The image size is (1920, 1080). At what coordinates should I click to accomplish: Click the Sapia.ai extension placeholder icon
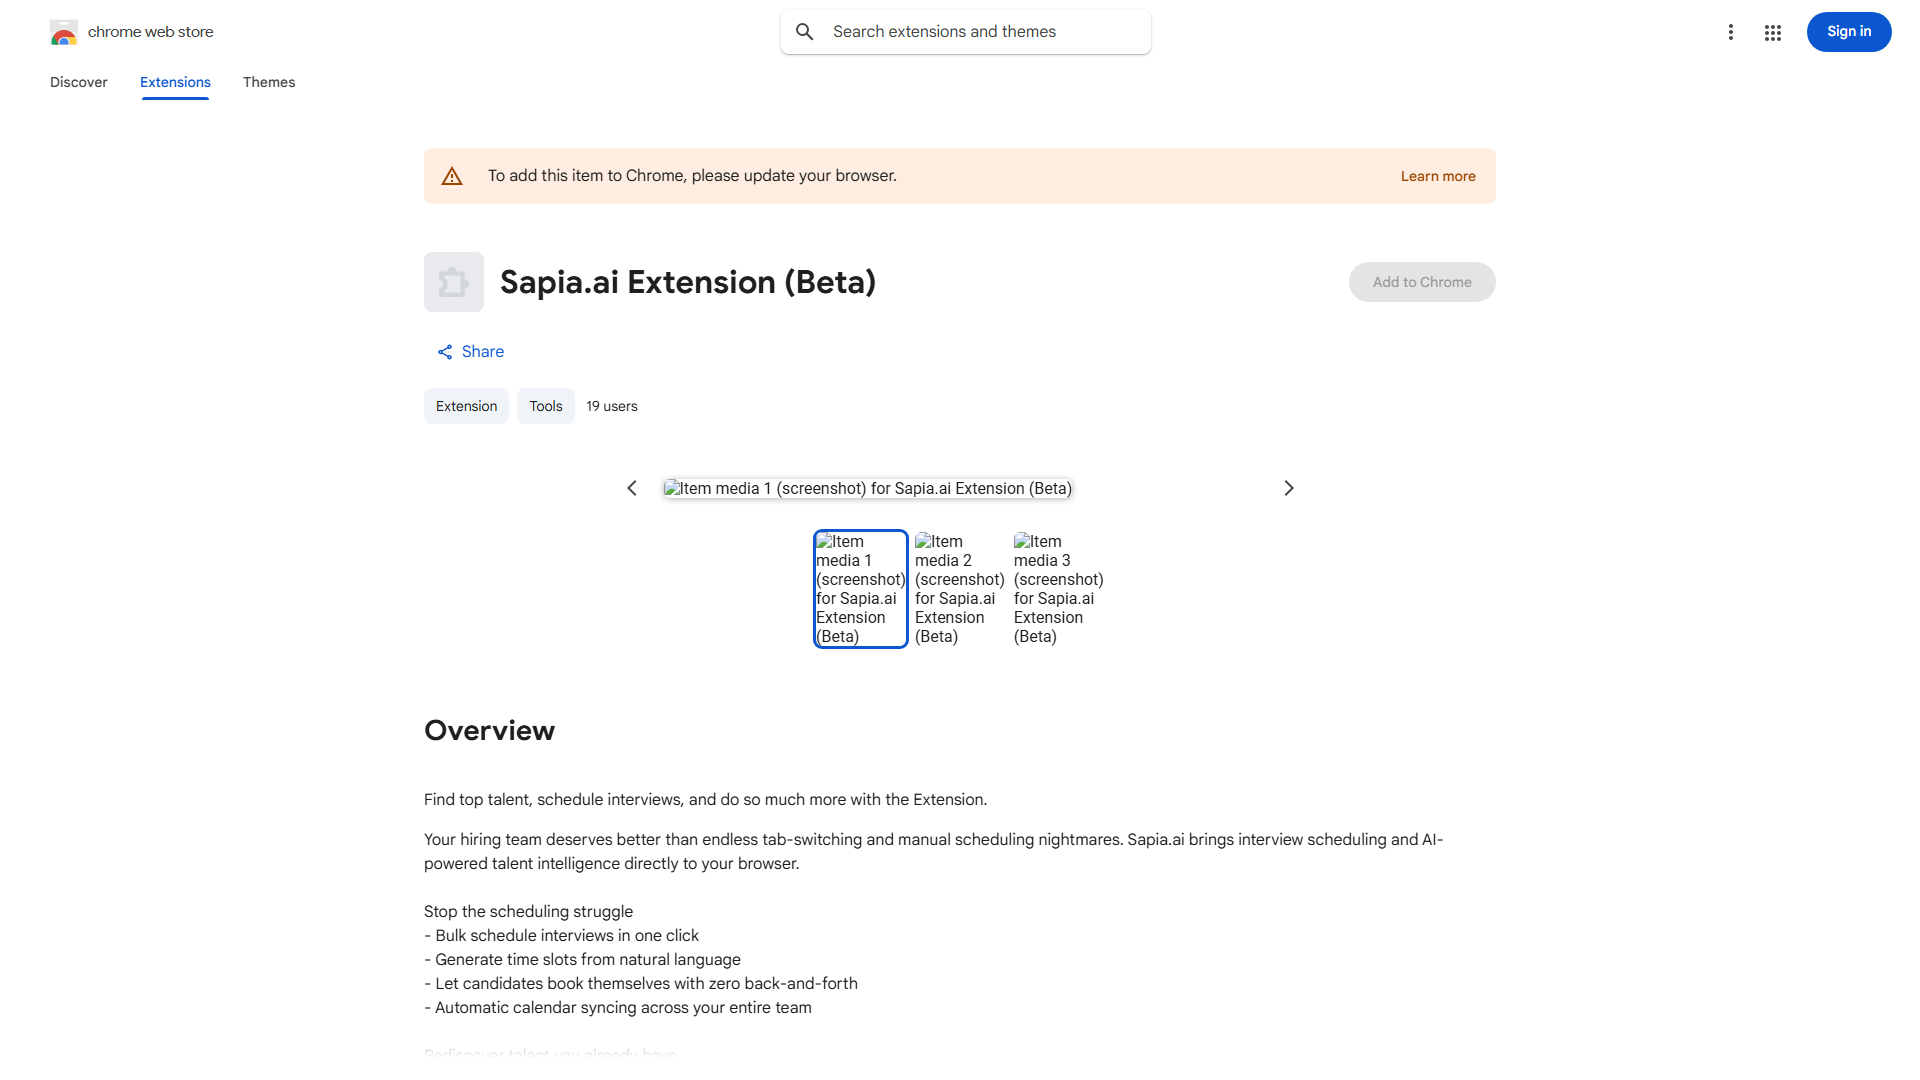[453, 281]
